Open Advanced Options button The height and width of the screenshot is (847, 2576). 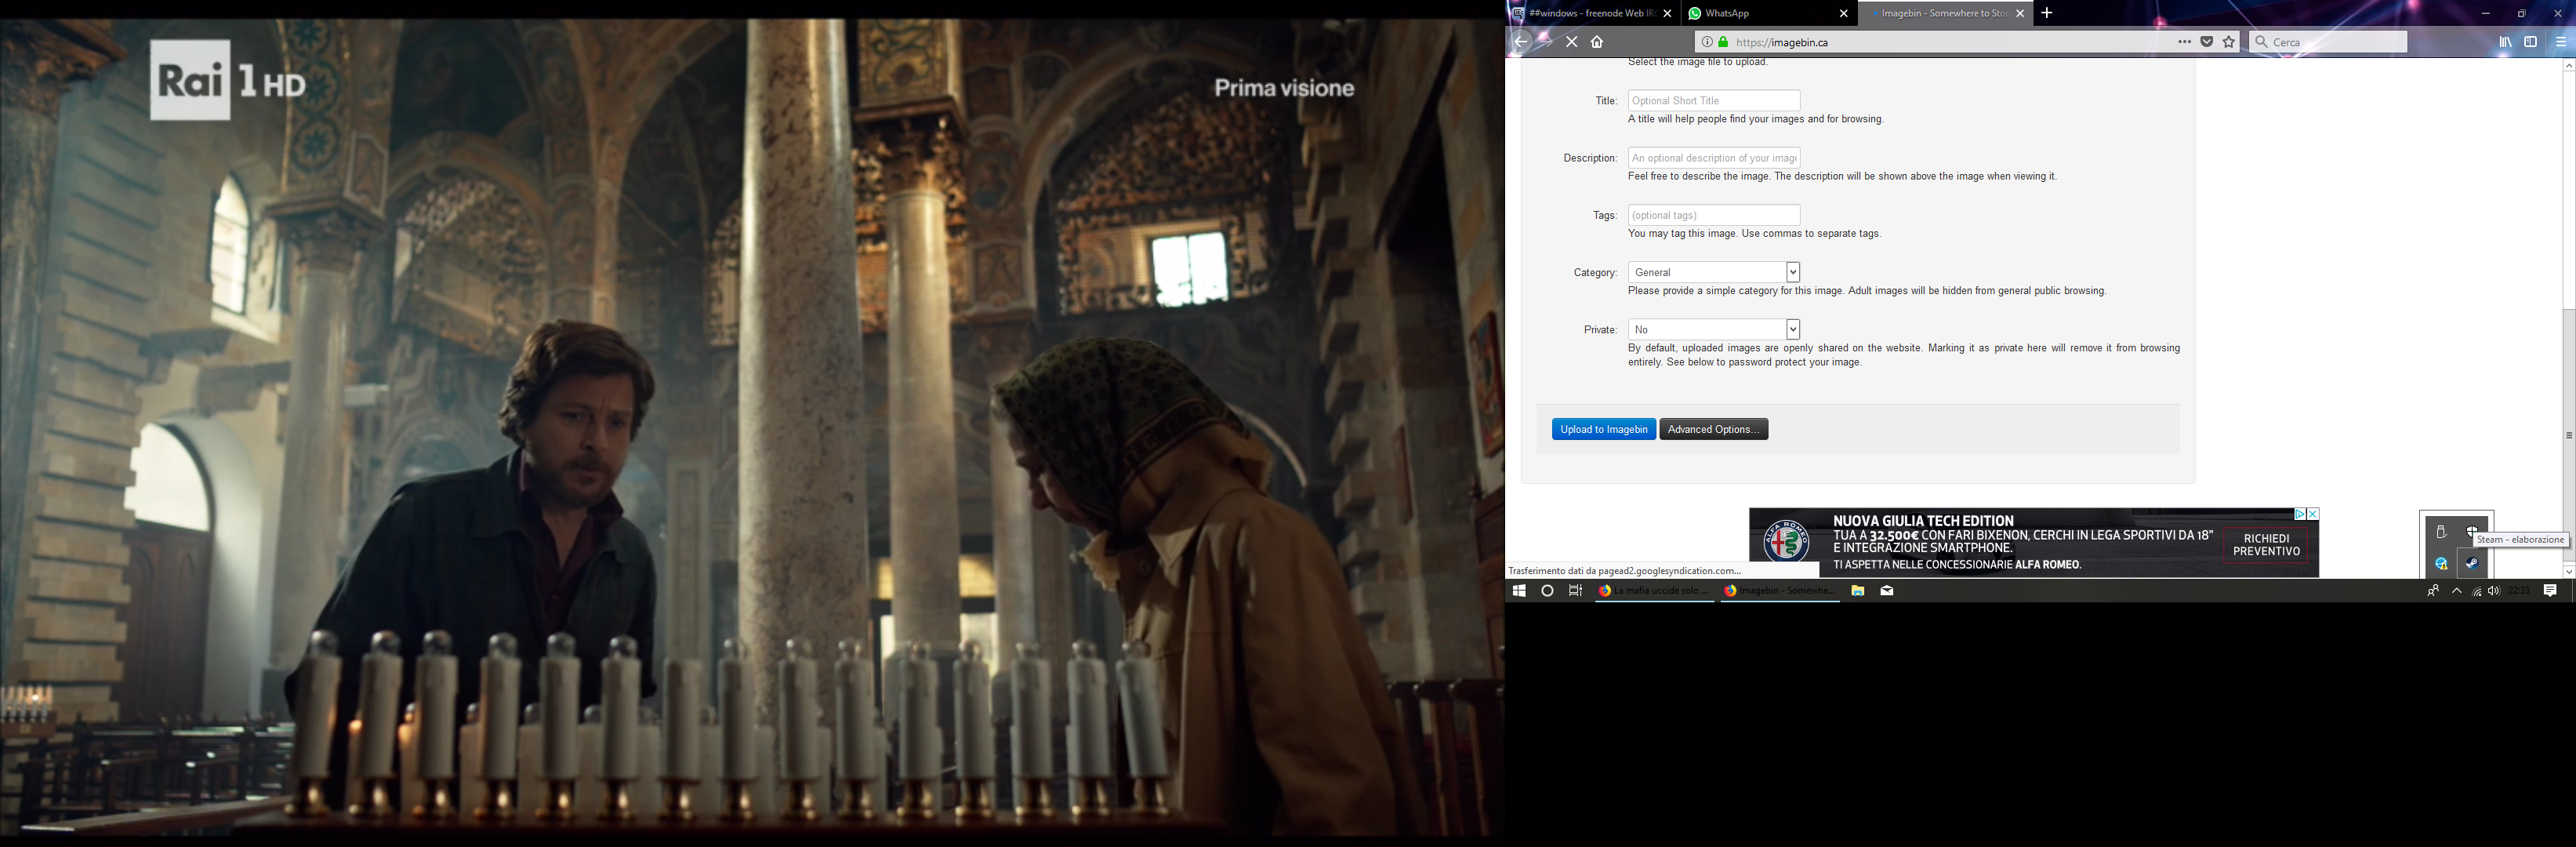tap(1713, 429)
